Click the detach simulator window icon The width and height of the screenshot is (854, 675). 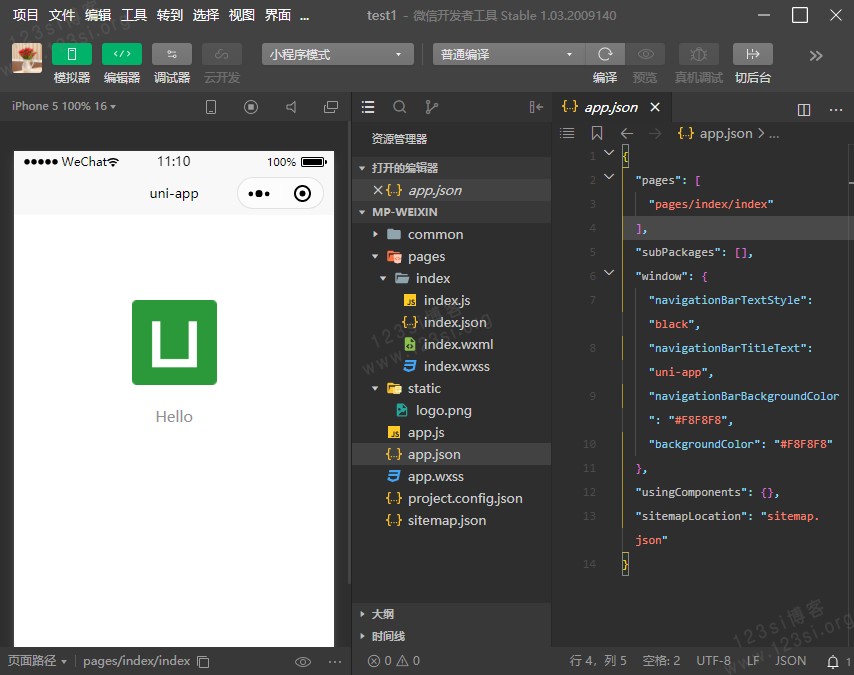331,107
